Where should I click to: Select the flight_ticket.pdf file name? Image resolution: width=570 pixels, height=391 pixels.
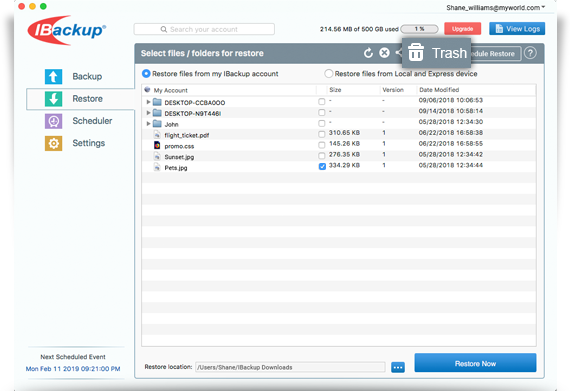point(186,135)
